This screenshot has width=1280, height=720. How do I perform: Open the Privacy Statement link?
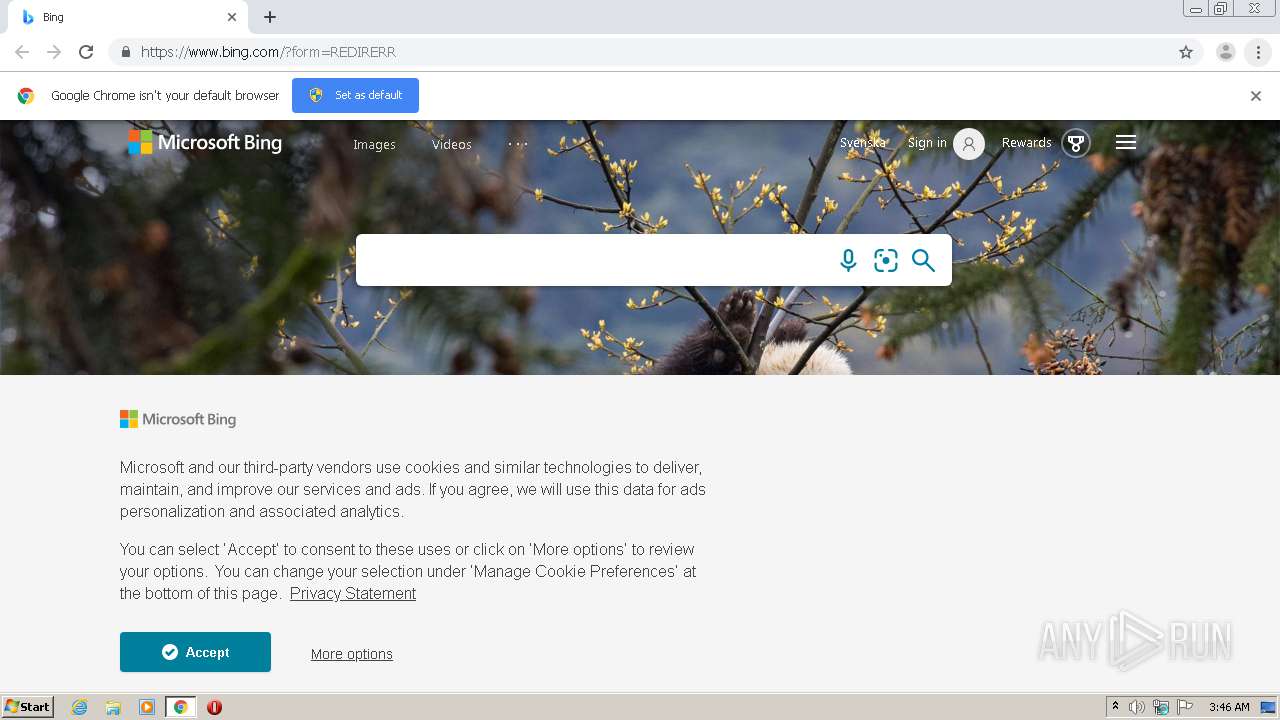[353, 593]
